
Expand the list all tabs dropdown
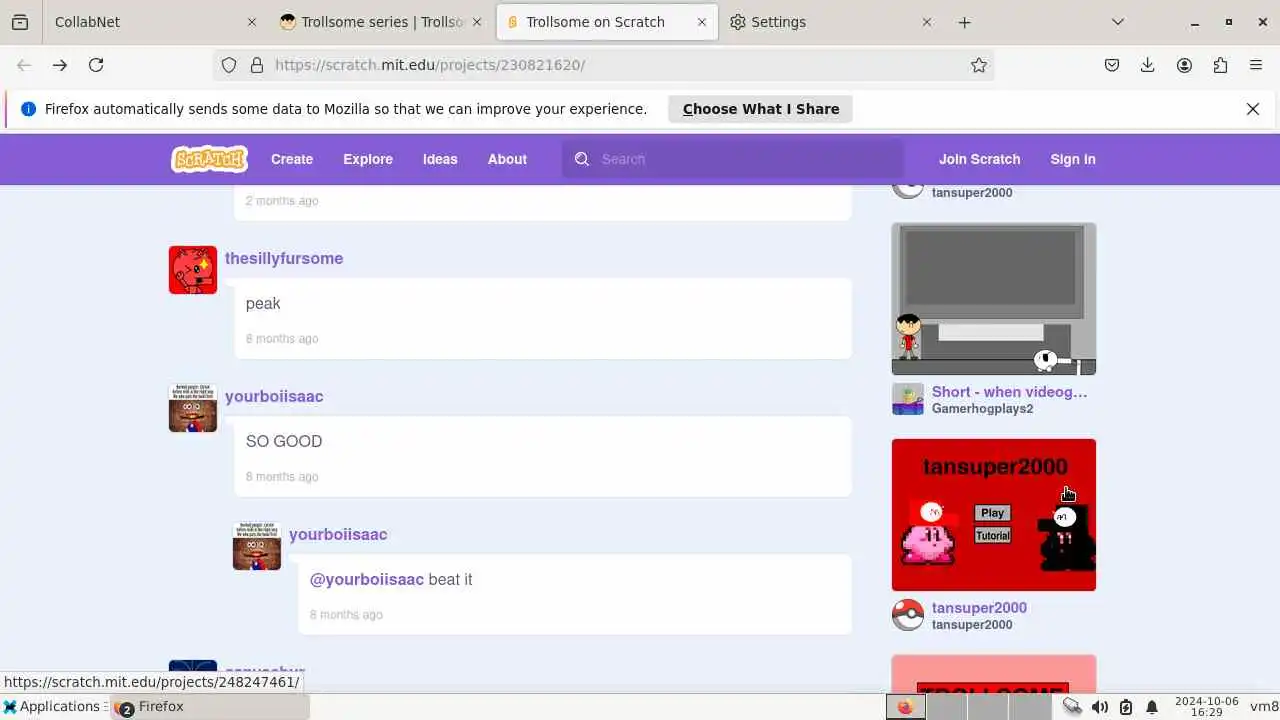[x=1118, y=22]
